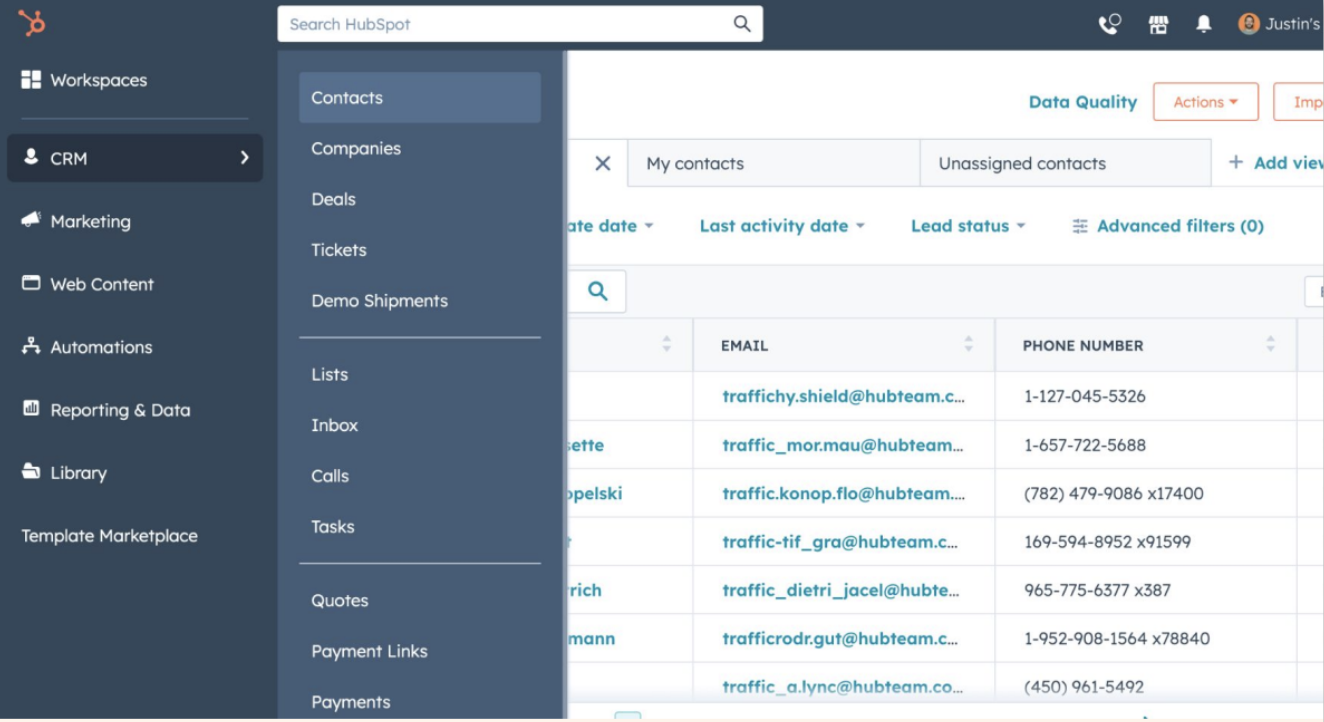
Task: Open the Create date filter dropdown
Action: [x=610, y=226]
